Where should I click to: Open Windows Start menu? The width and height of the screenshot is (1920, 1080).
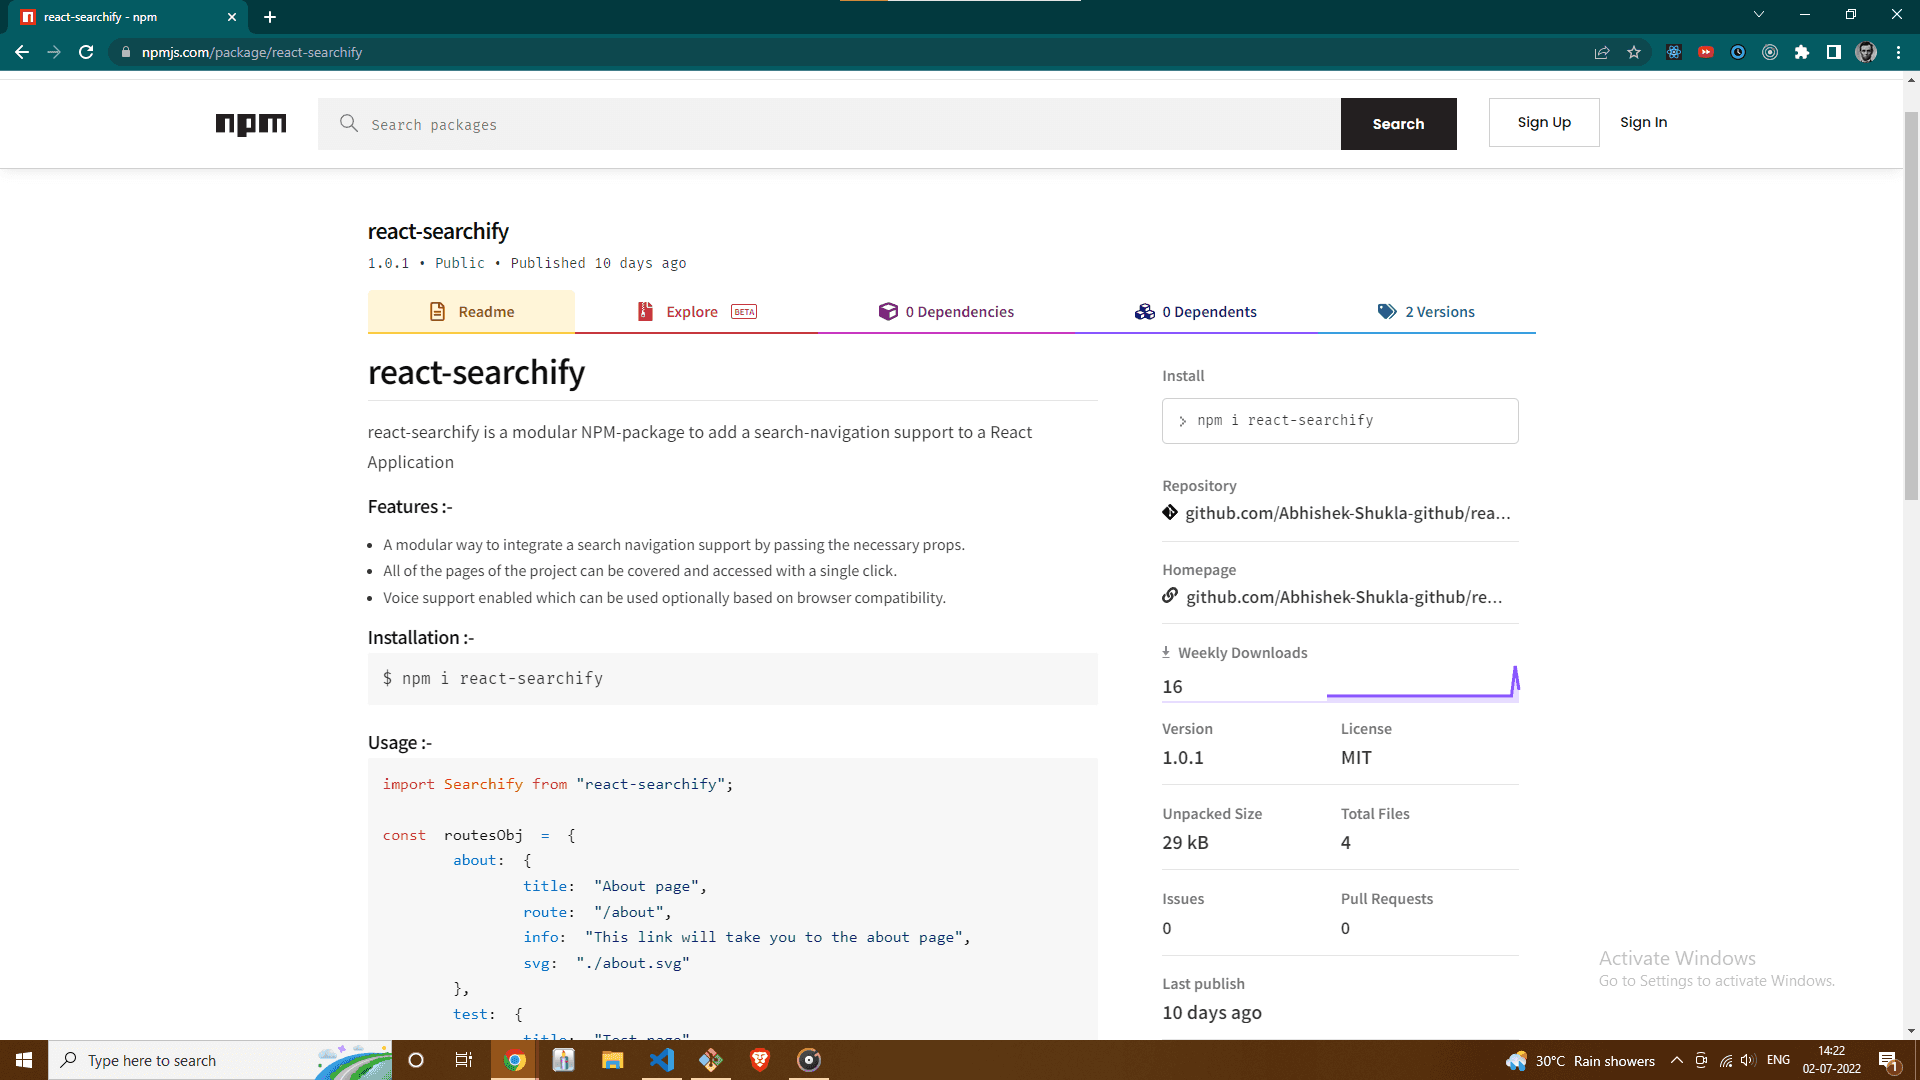pos(24,1060)
